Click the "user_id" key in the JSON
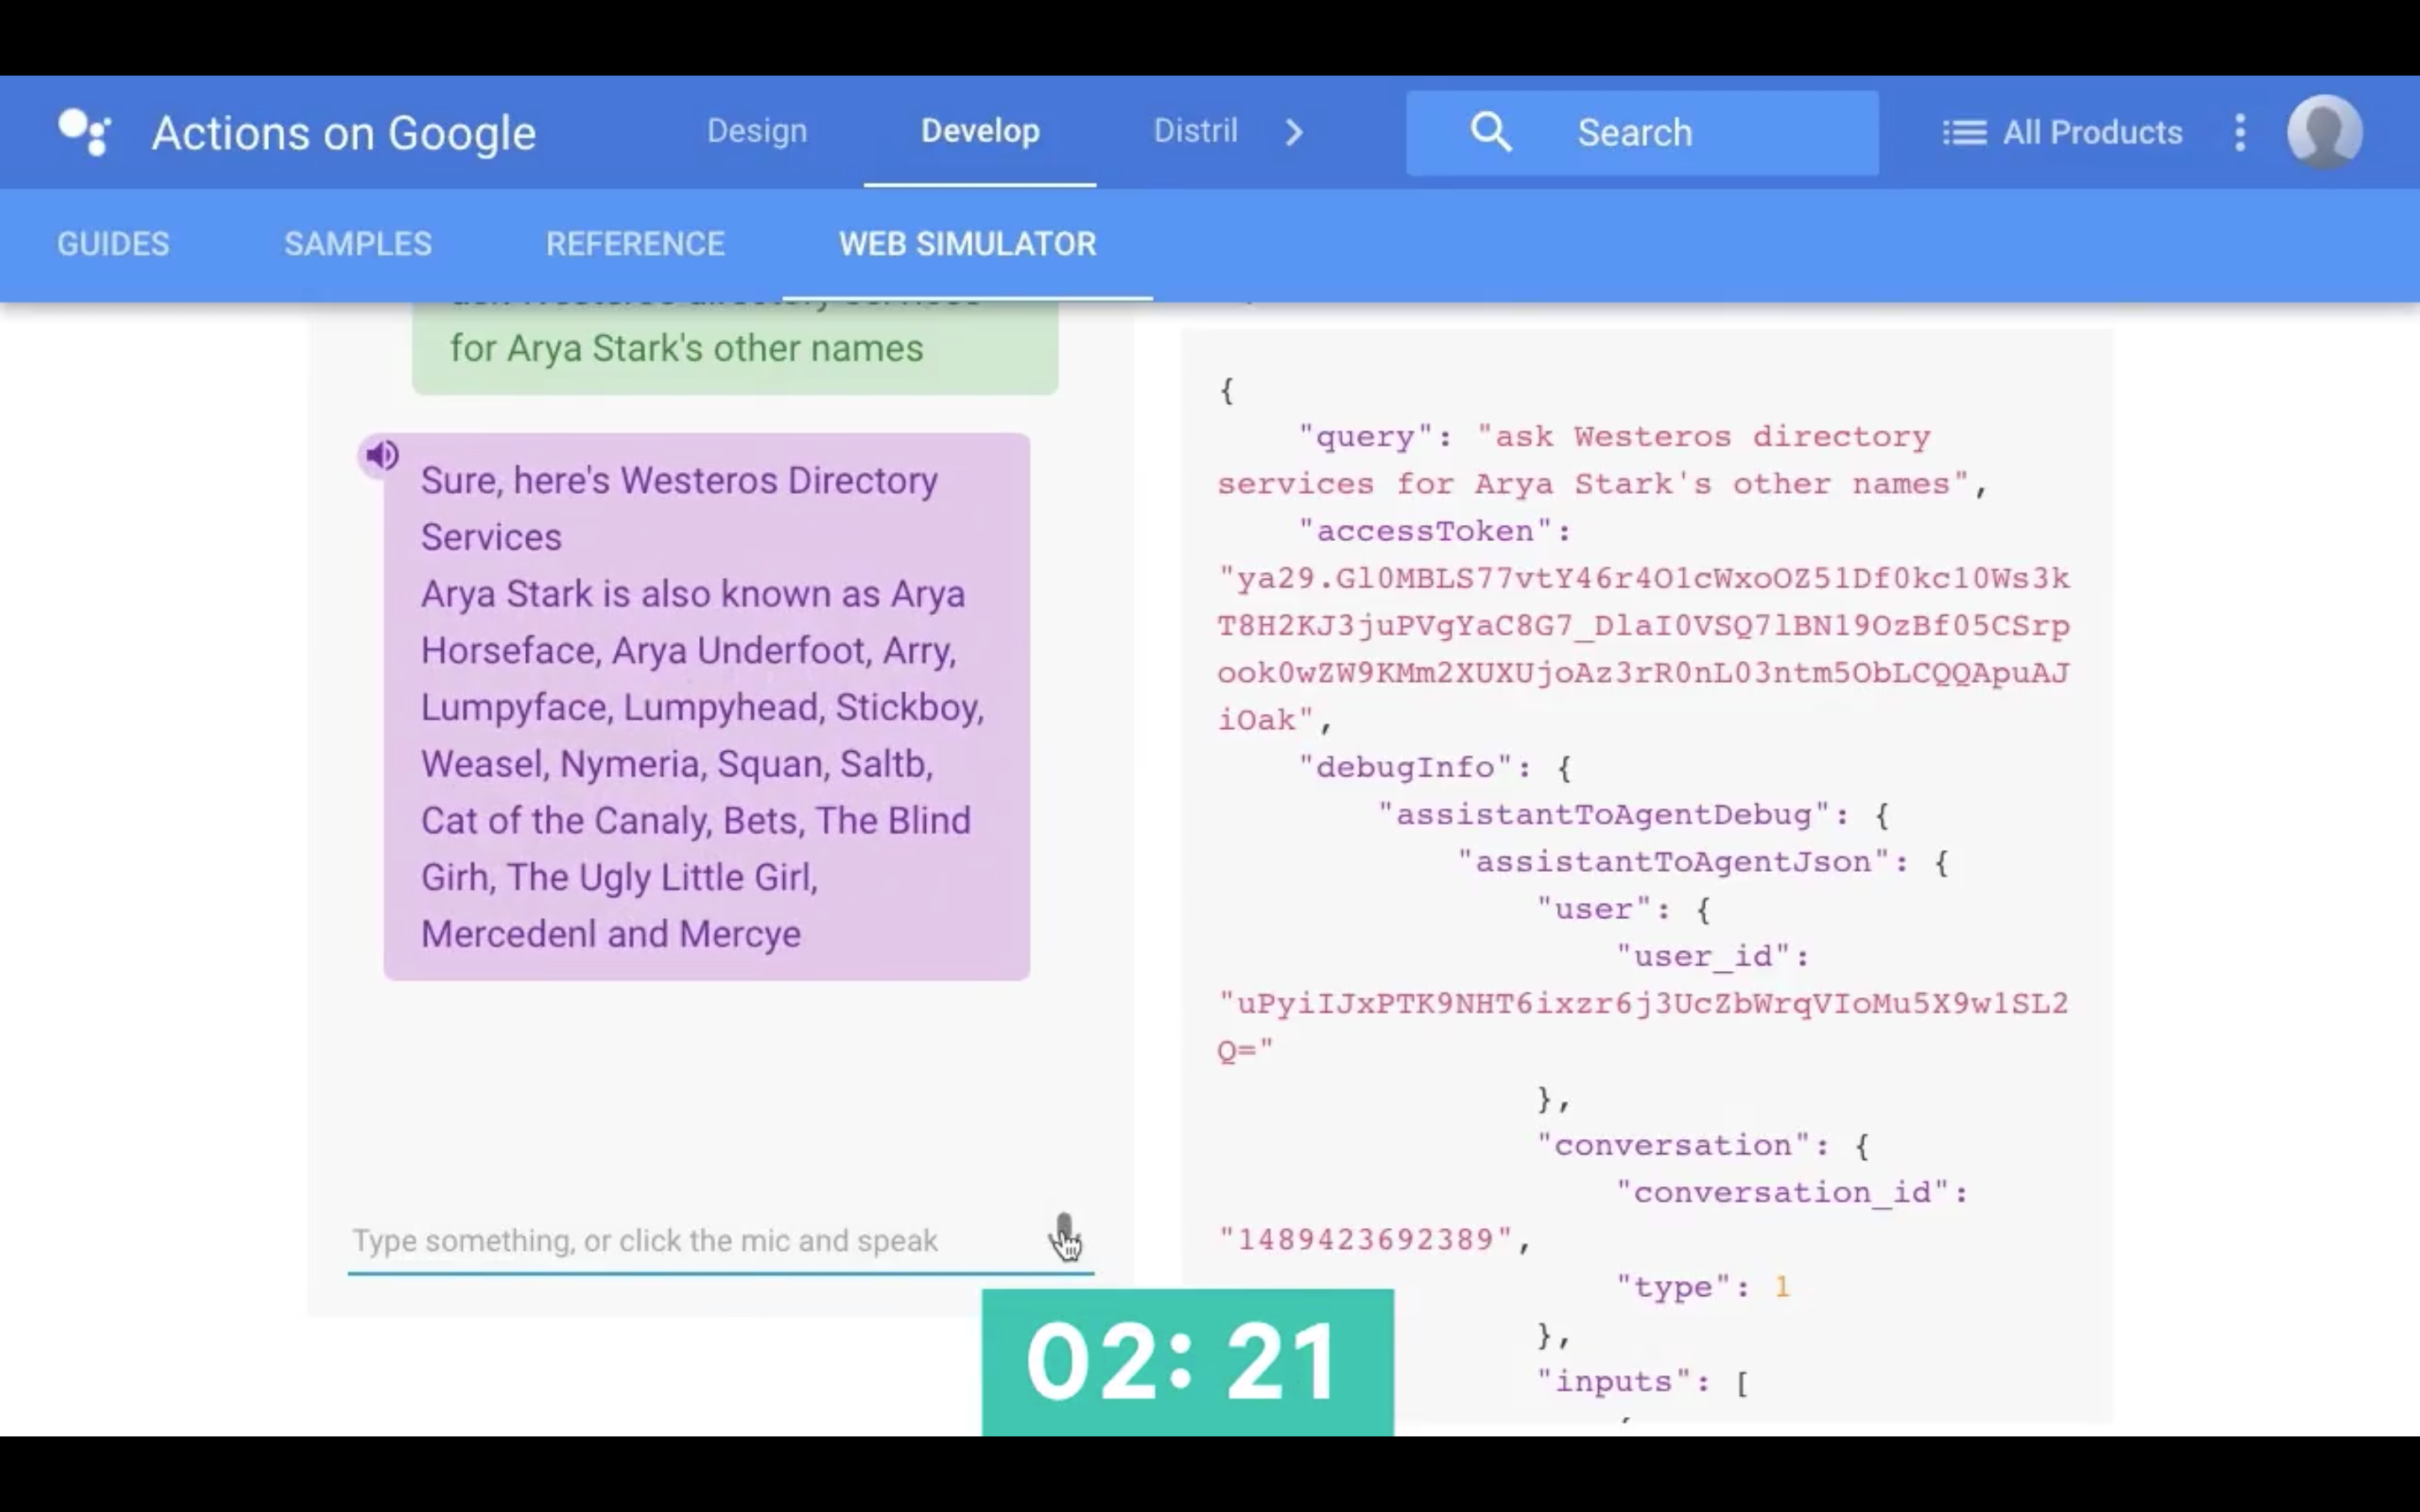This screenshot has height=1512, width=2420. tap(1702, 956)
